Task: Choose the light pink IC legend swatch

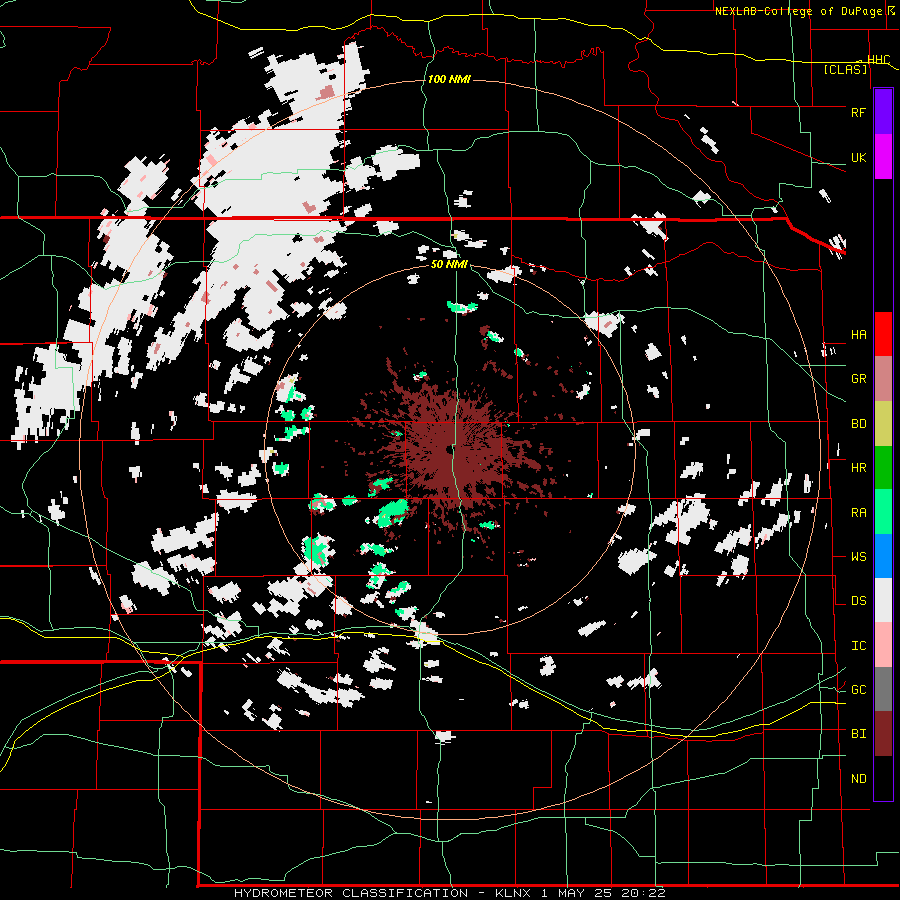Action: pyautogui.click(x=883, y=645)
